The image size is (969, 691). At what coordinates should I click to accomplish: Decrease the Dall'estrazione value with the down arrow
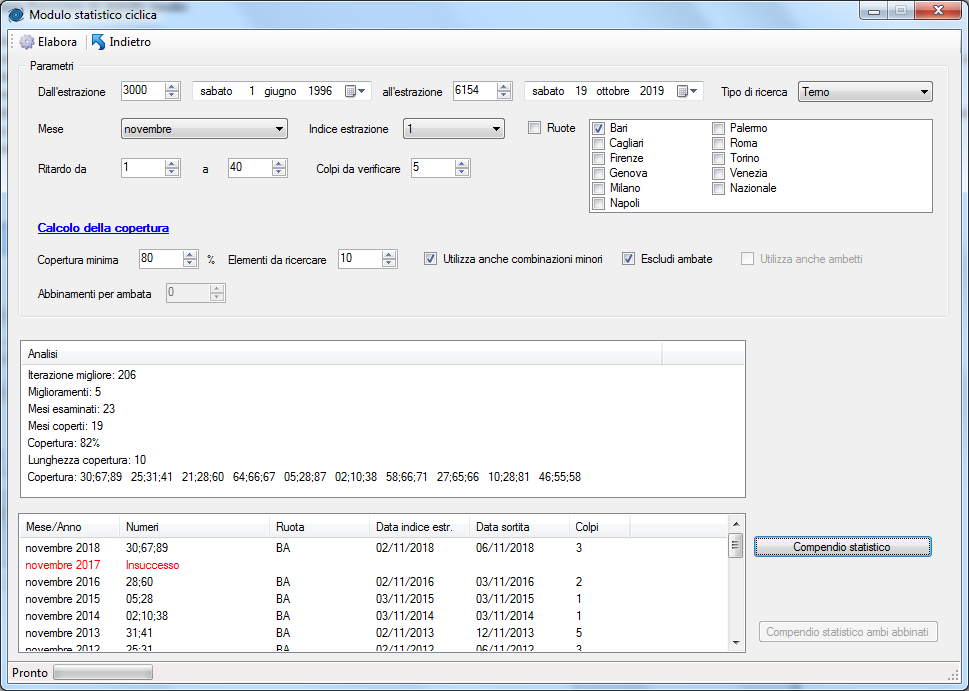coord(172,95)
